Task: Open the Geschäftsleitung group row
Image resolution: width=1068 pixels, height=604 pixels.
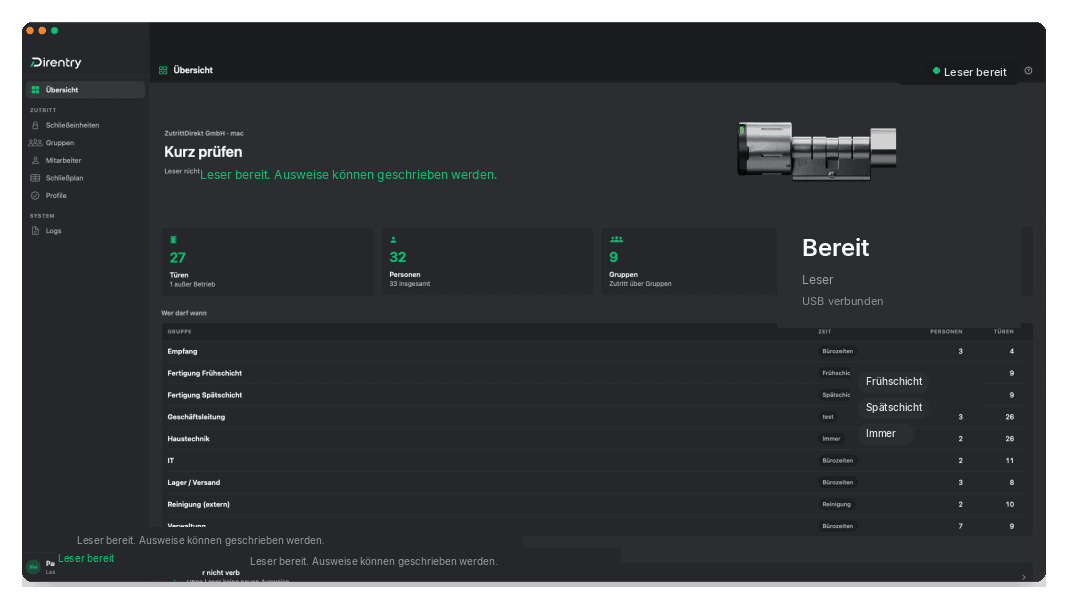Action: pyautogui.click(x=597, y=417)
